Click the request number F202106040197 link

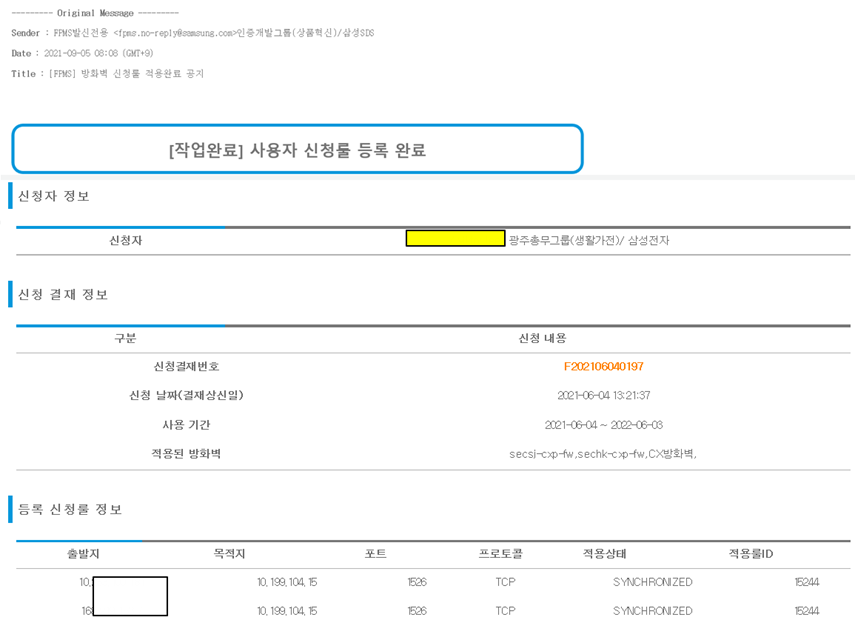604,366
